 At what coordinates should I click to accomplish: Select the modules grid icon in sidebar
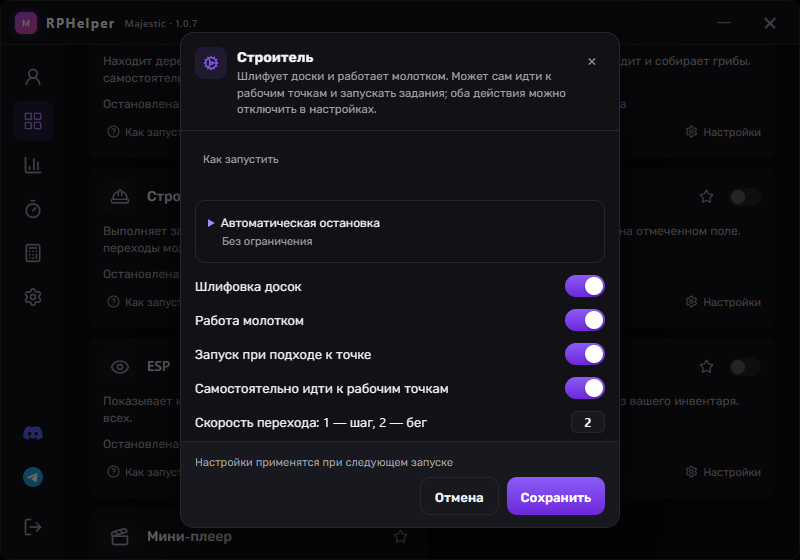pos(33,121)
